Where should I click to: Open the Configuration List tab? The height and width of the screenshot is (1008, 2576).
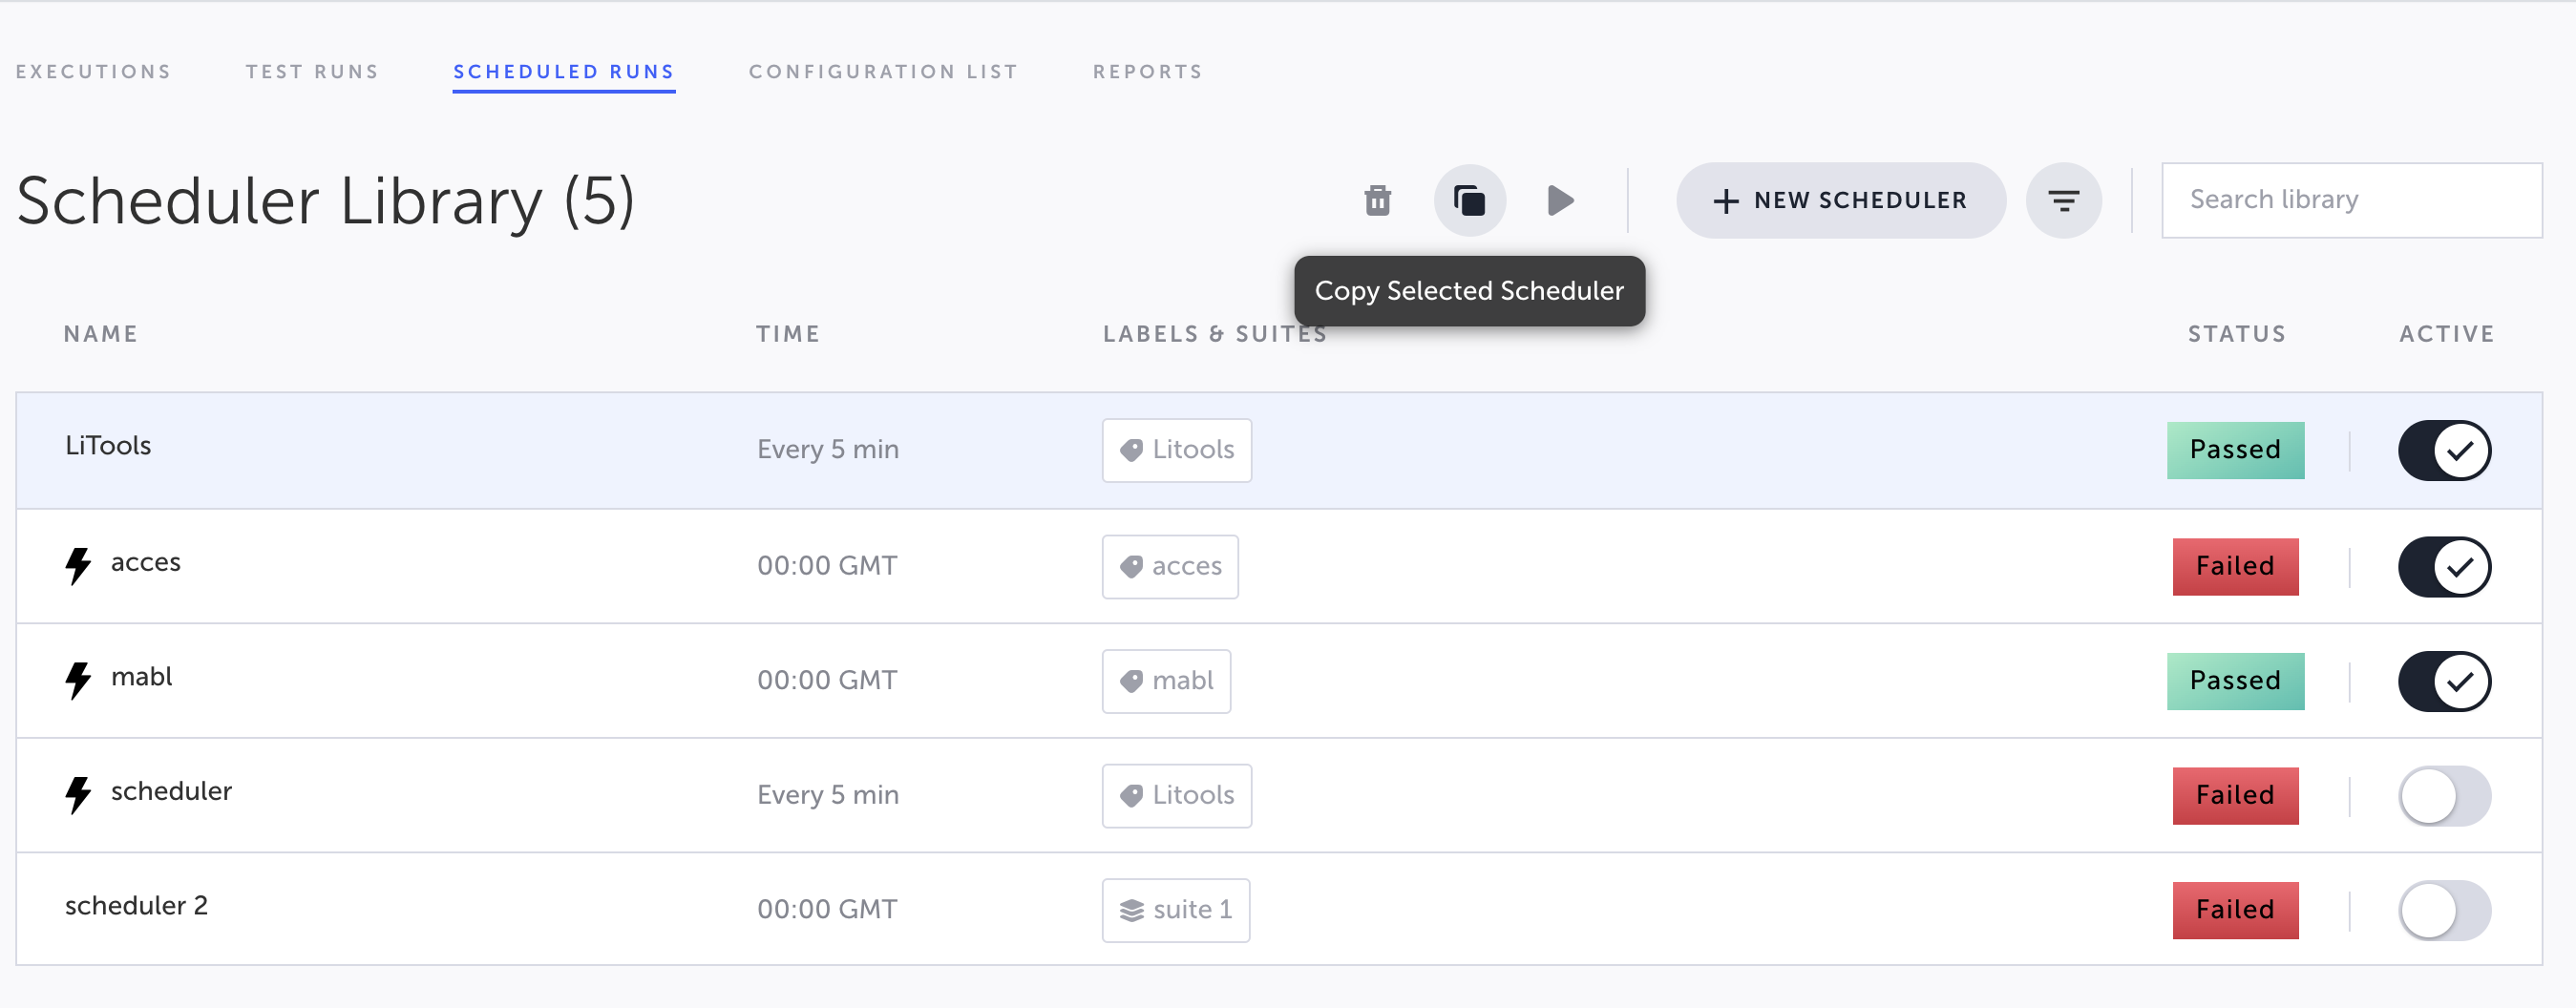coord(883,72)
